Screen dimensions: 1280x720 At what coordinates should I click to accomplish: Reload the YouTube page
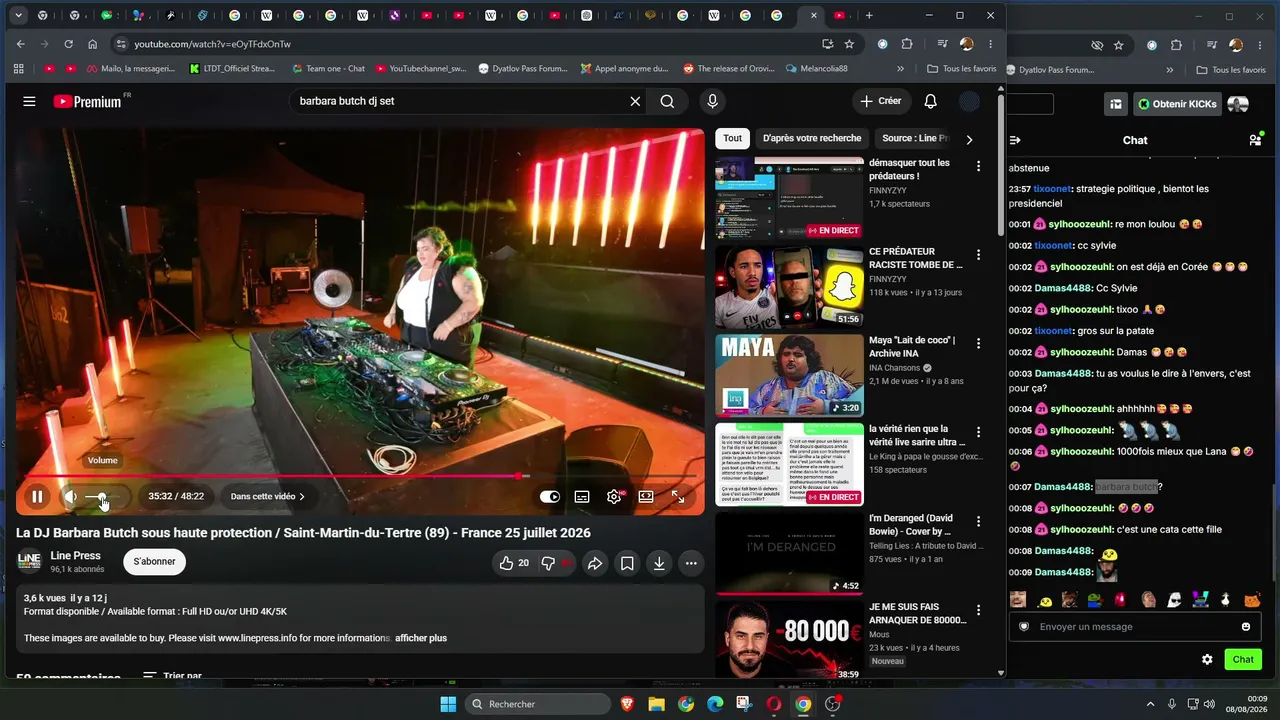click(68, 44)
